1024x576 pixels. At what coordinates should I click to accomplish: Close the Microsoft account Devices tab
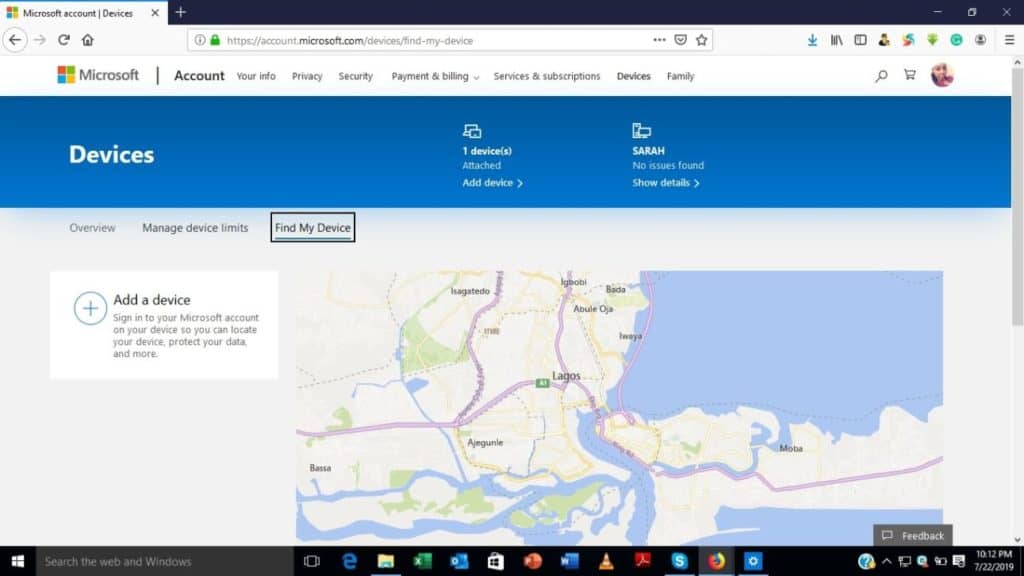coord(155,12)
